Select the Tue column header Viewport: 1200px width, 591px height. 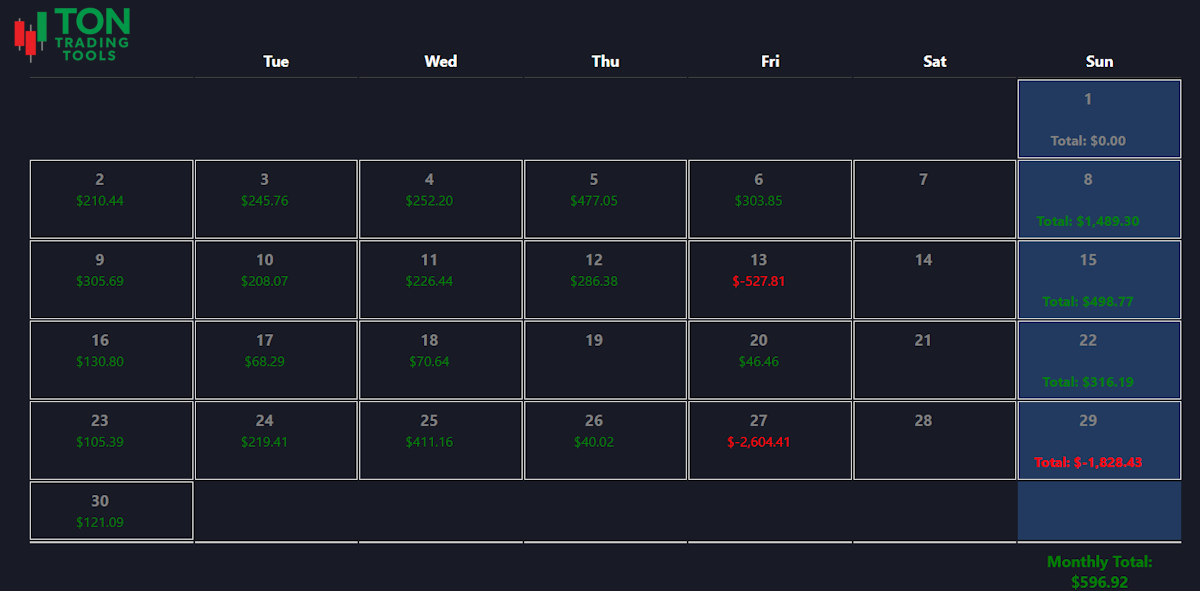[276, 61]
